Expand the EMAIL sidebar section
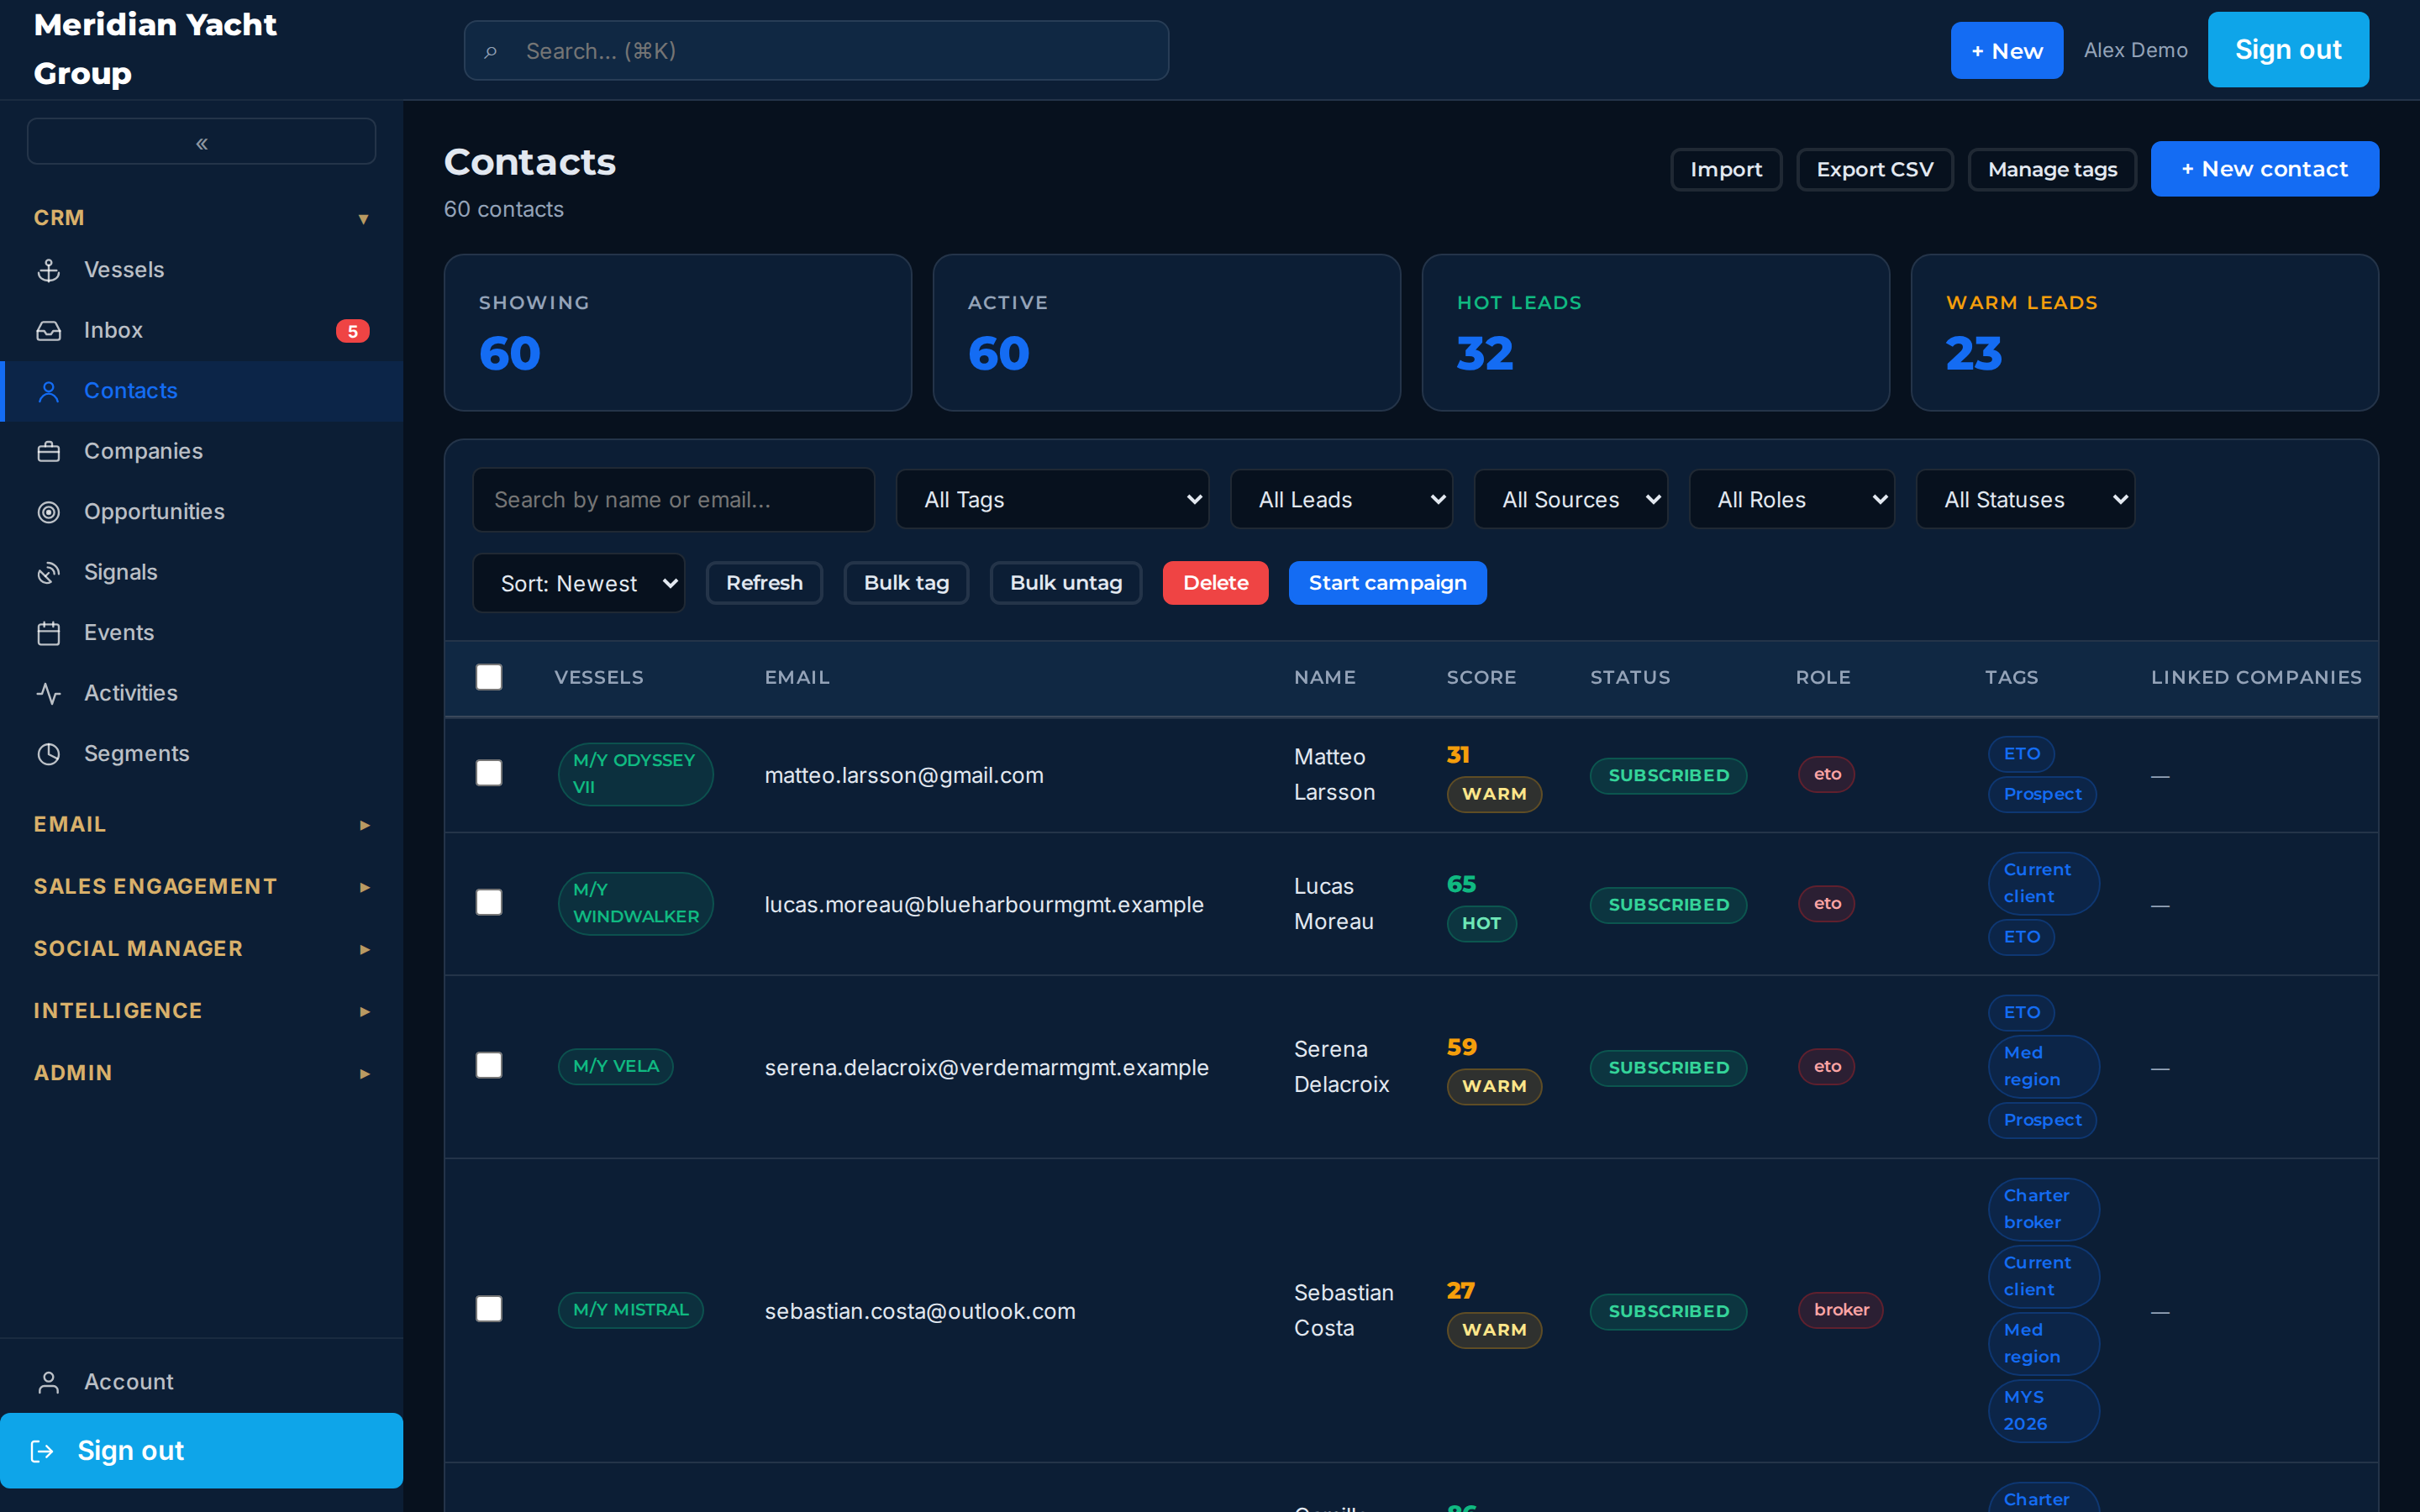This screenshot has height=1512, width=2420. tap(201, 825)
